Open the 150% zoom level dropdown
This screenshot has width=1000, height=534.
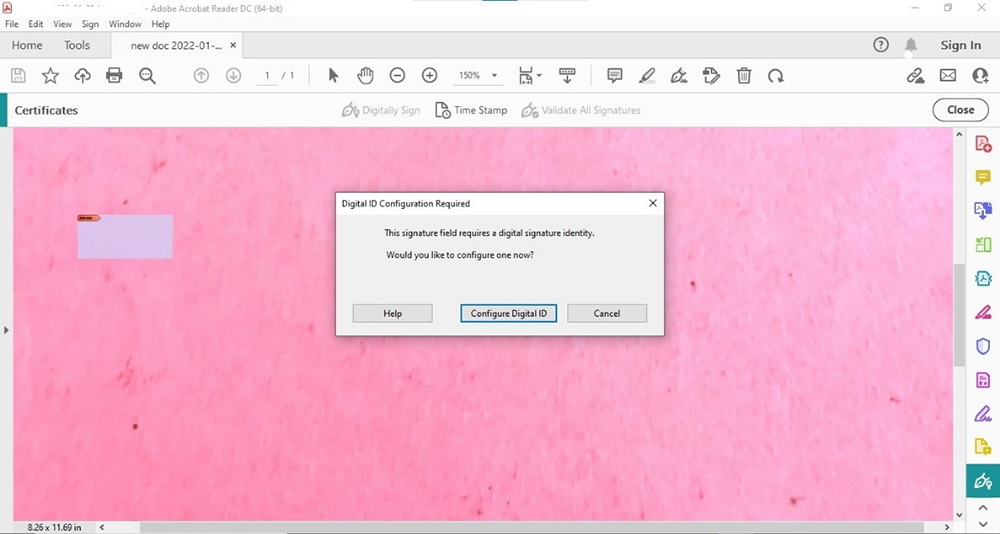pos(477,76)
